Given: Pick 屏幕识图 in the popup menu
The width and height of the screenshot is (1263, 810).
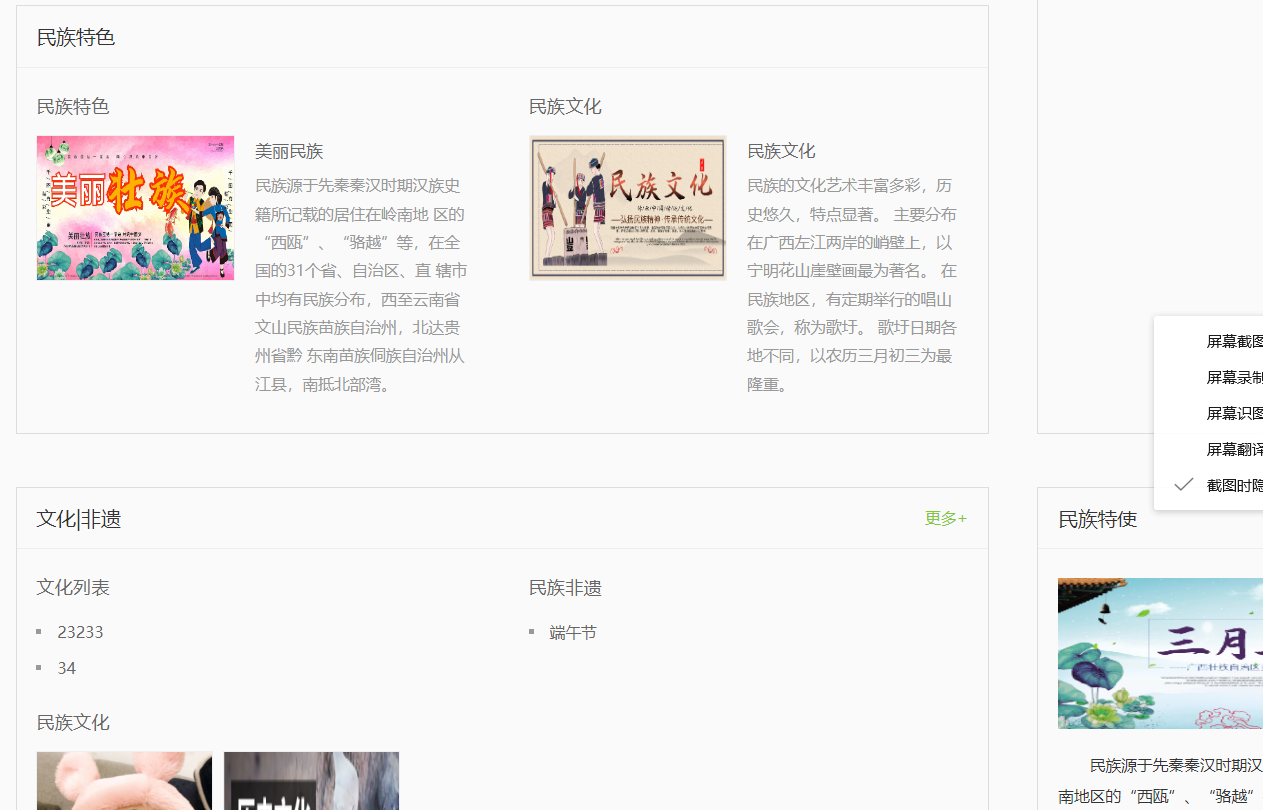Looking at the screenshot, I should pos(1233,413).
